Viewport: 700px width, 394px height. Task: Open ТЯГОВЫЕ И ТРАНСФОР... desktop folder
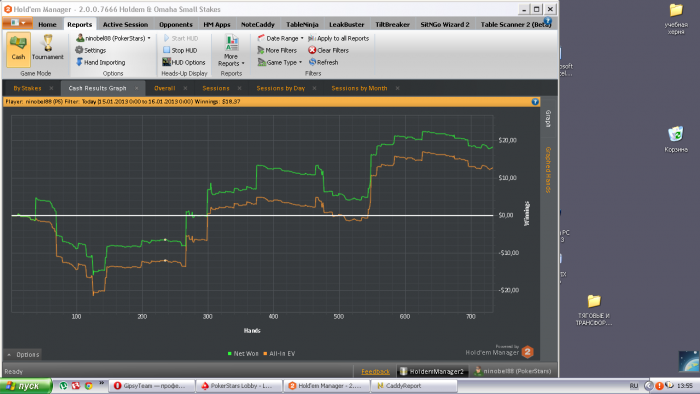tap(594, 310)
